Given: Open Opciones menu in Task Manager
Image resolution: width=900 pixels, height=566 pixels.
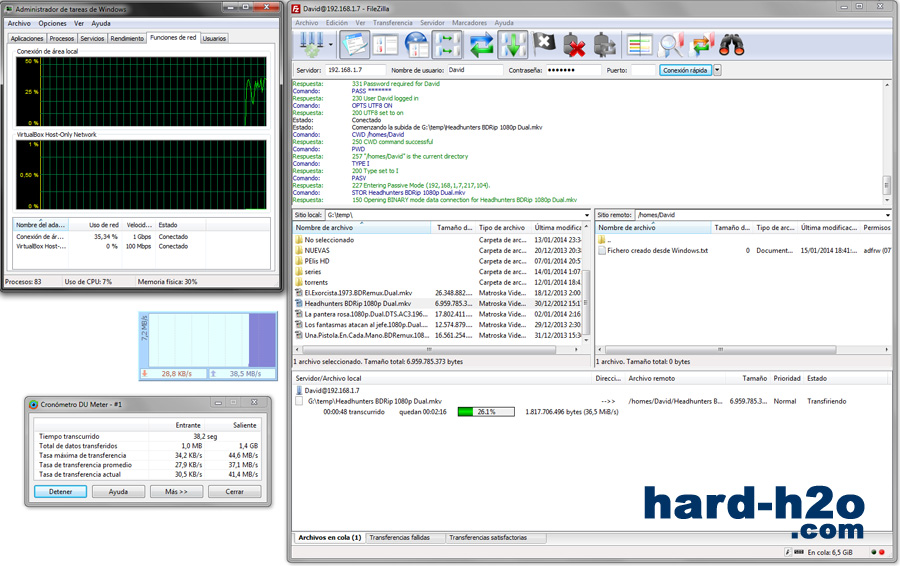Looking at the screenshot, I should pyautogui.click(x=52, y=24).
